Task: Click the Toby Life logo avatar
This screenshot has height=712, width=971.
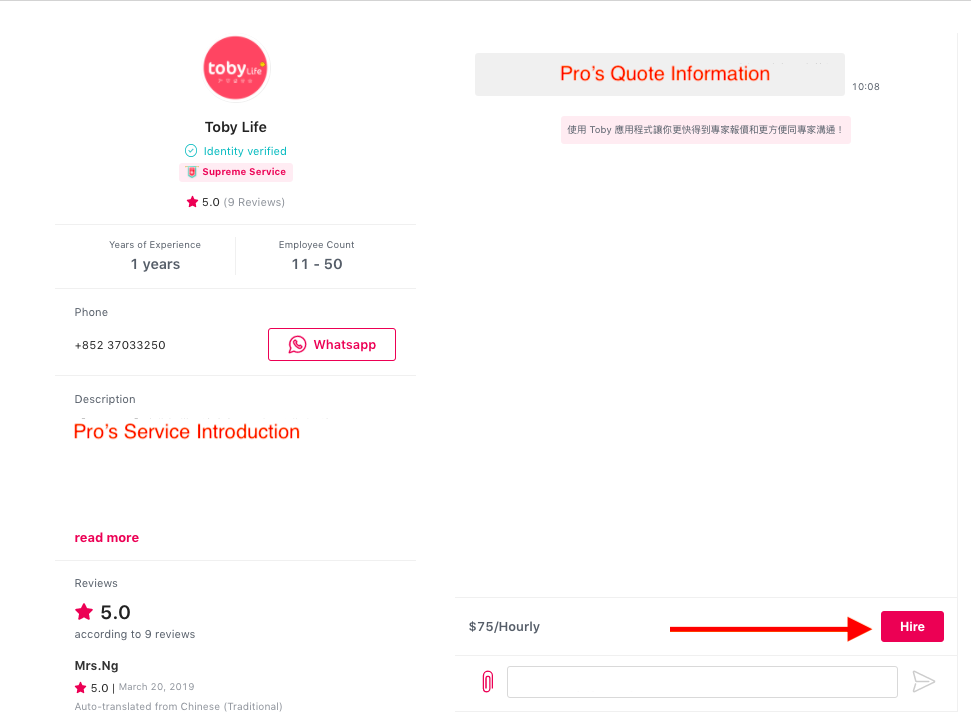Action: (x=235, y=68)
